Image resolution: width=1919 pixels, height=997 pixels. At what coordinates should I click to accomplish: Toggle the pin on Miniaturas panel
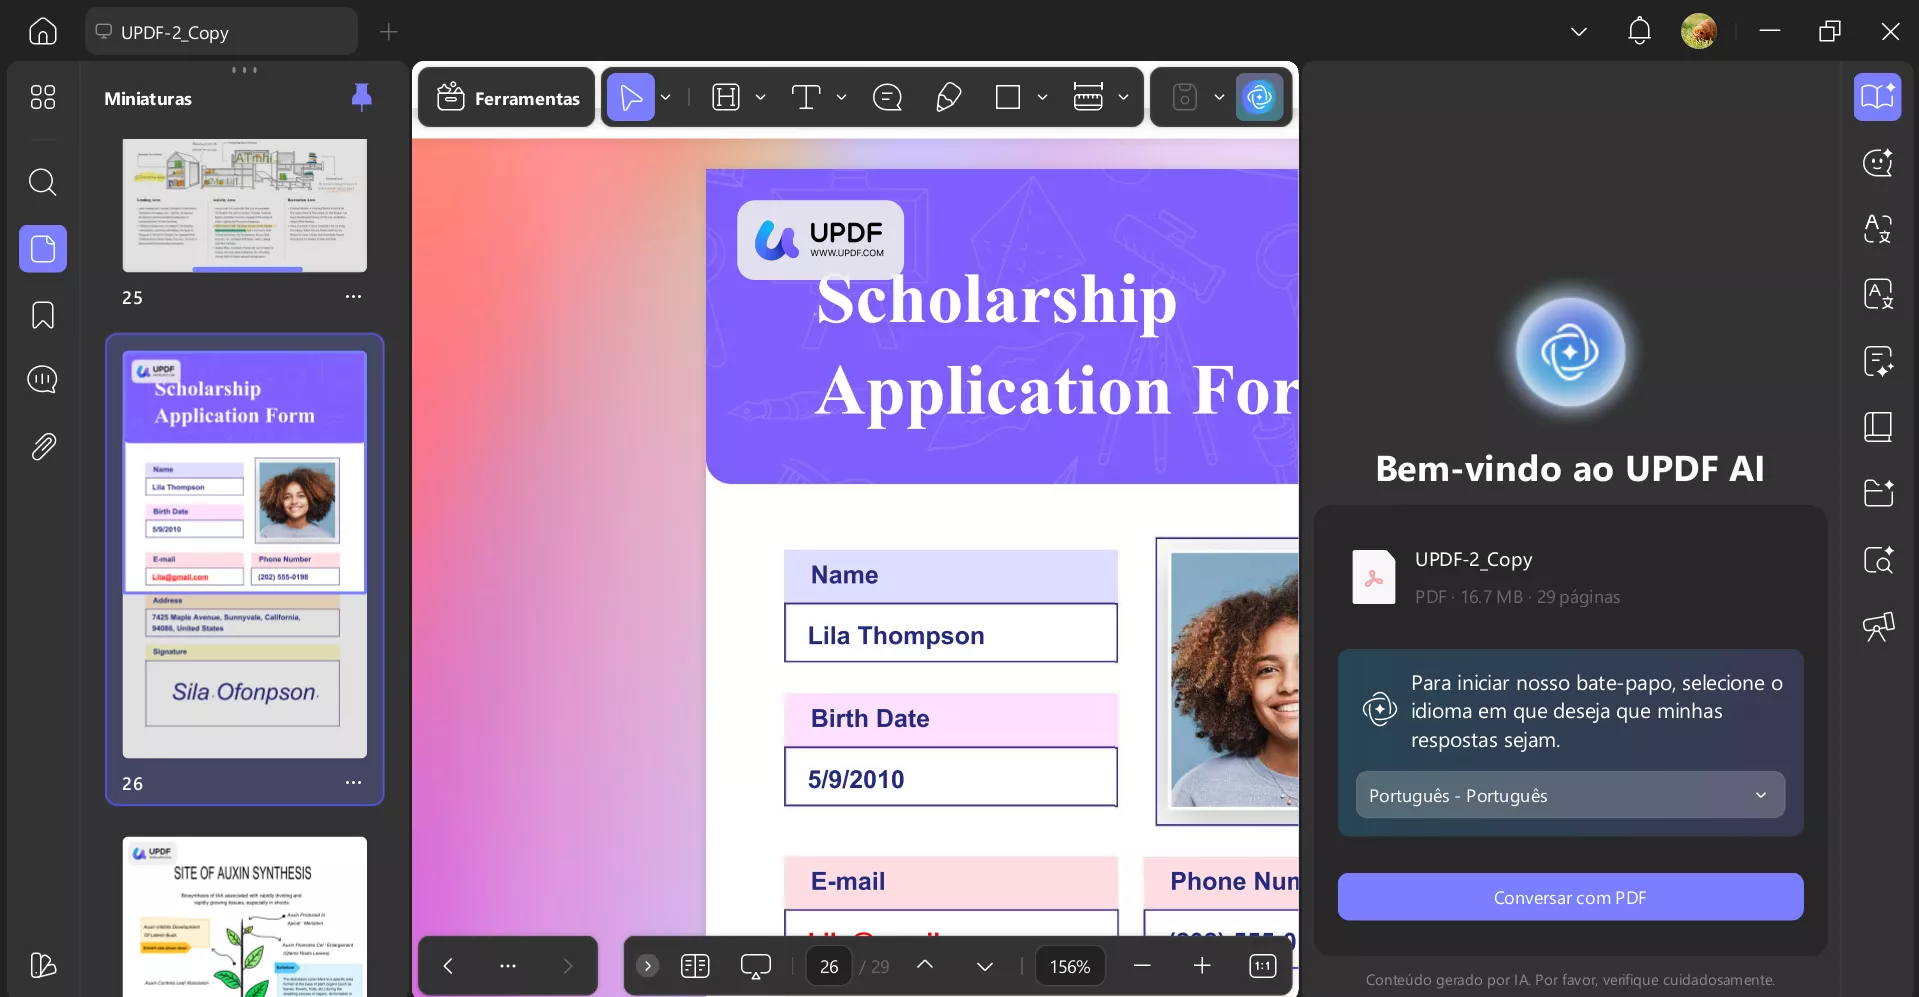pyautogui.click(x=361, y=97)
